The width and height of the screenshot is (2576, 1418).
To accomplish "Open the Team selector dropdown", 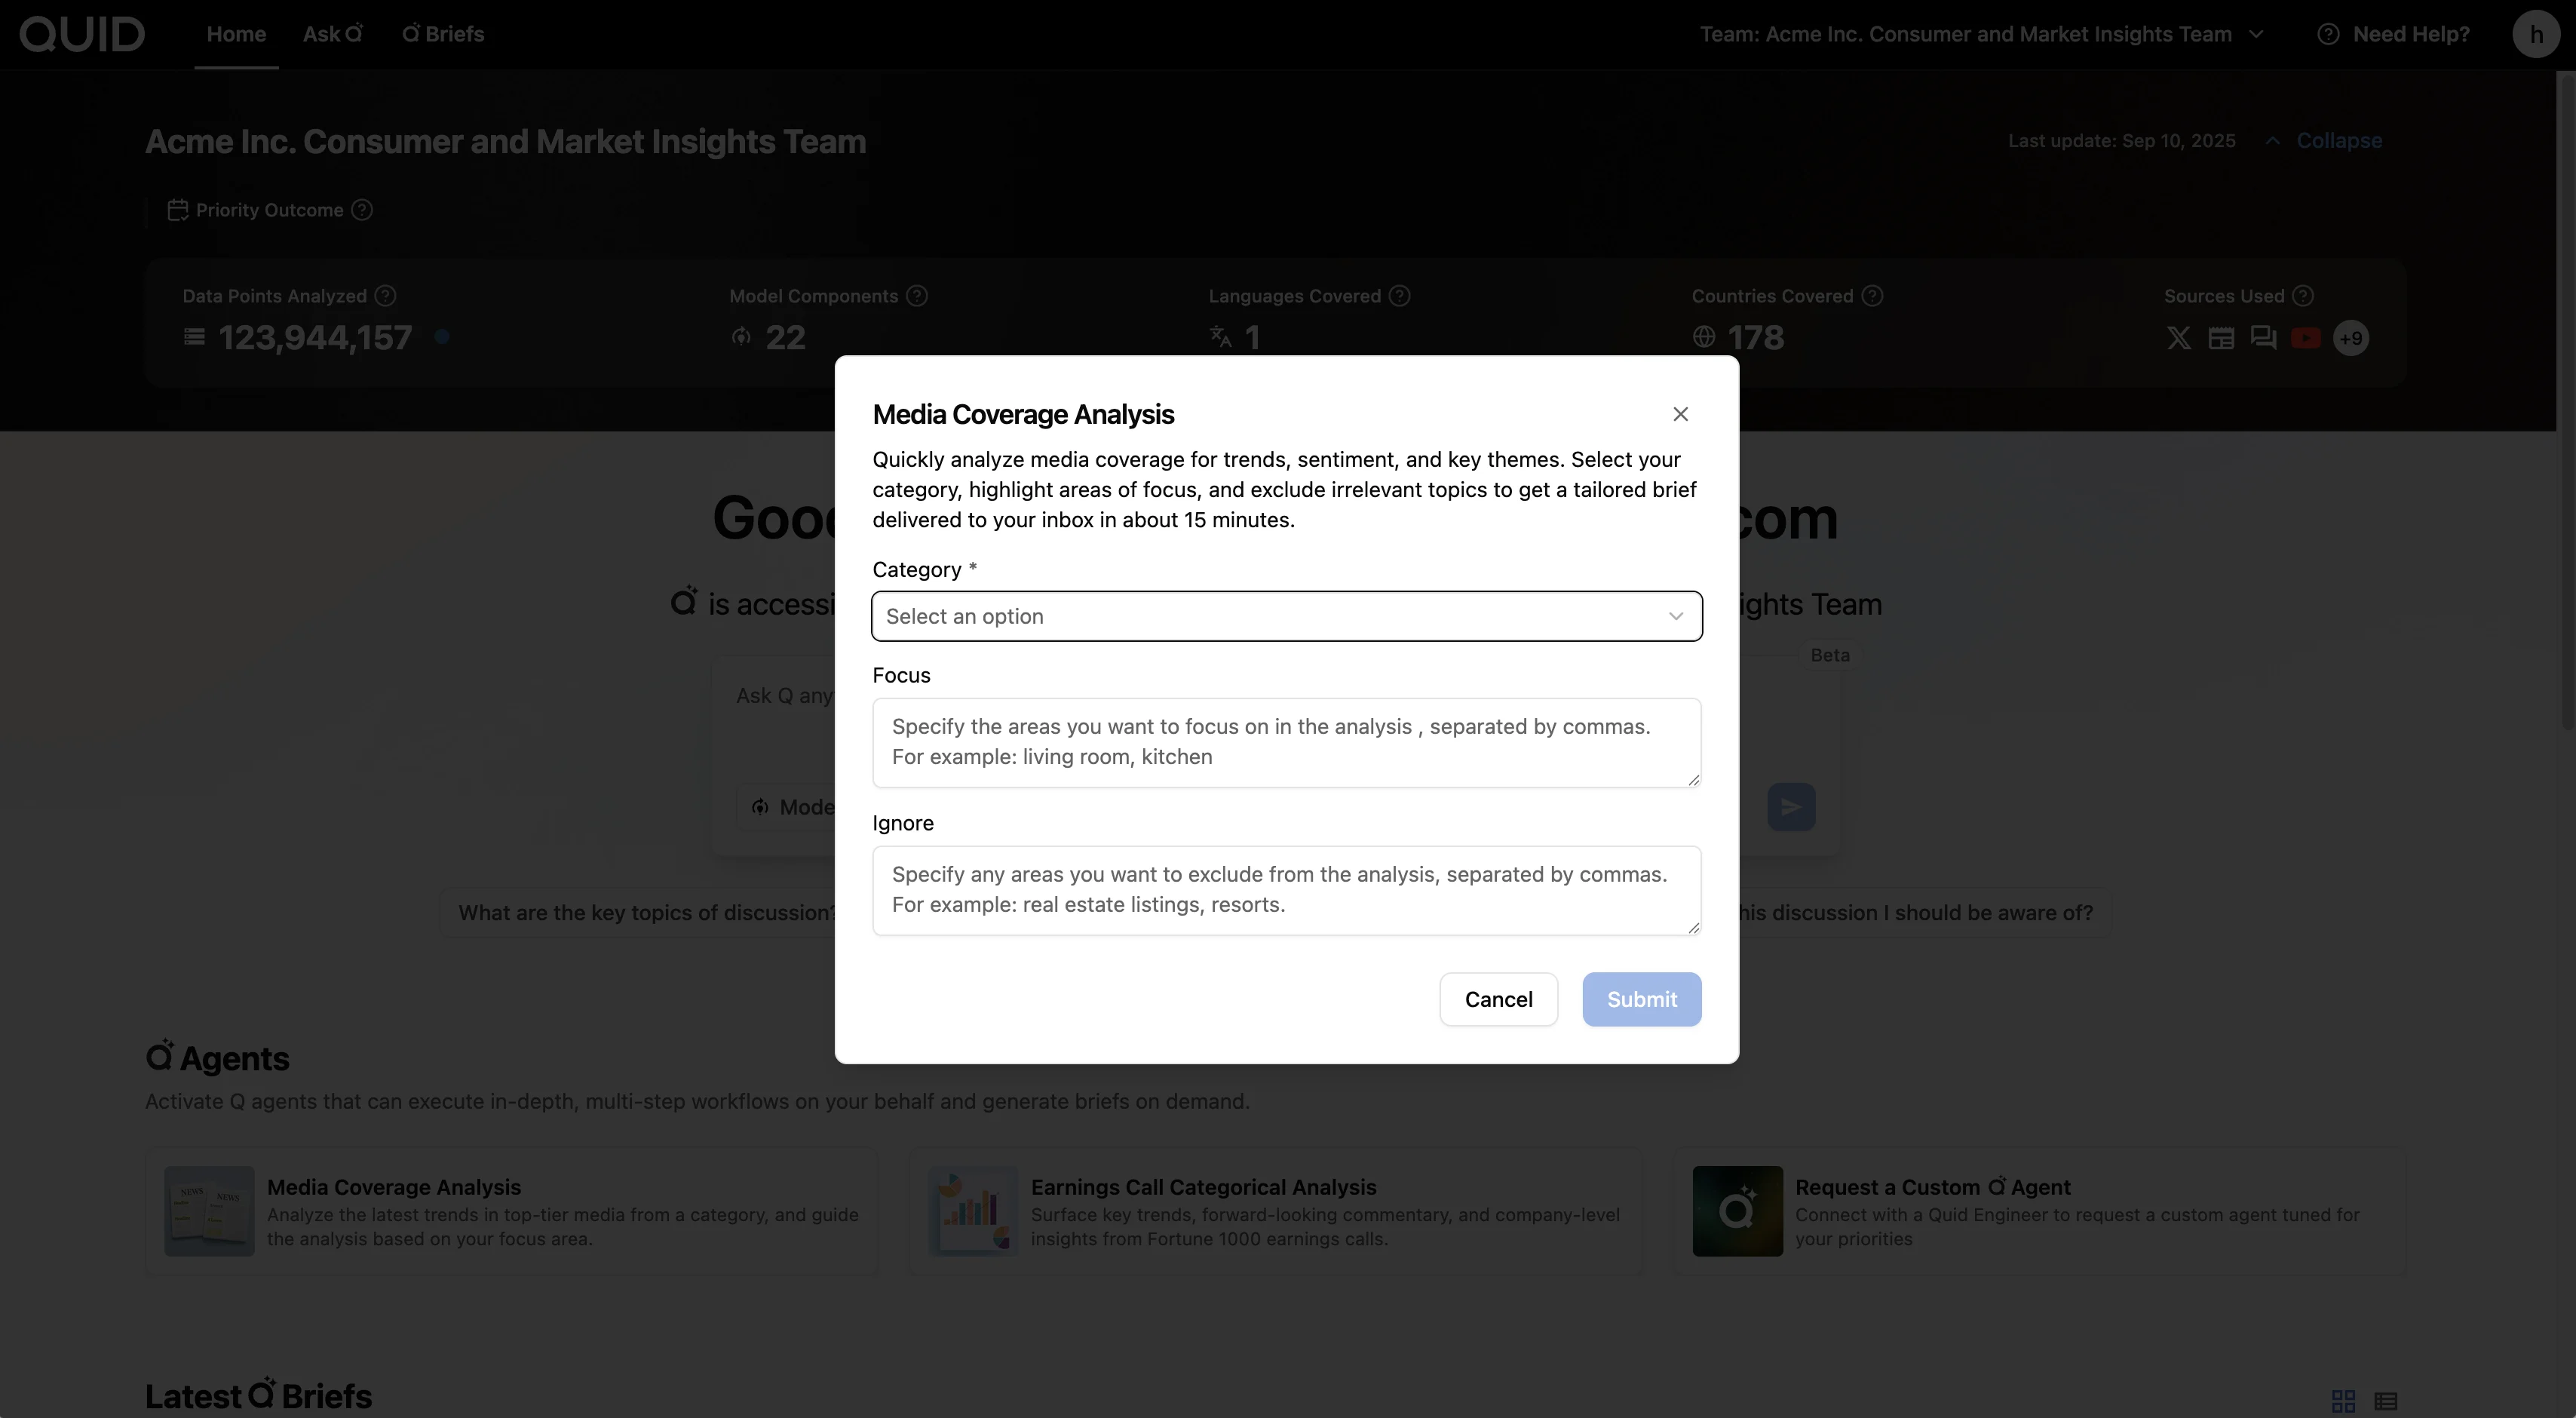I will (x=1981, y=34).
